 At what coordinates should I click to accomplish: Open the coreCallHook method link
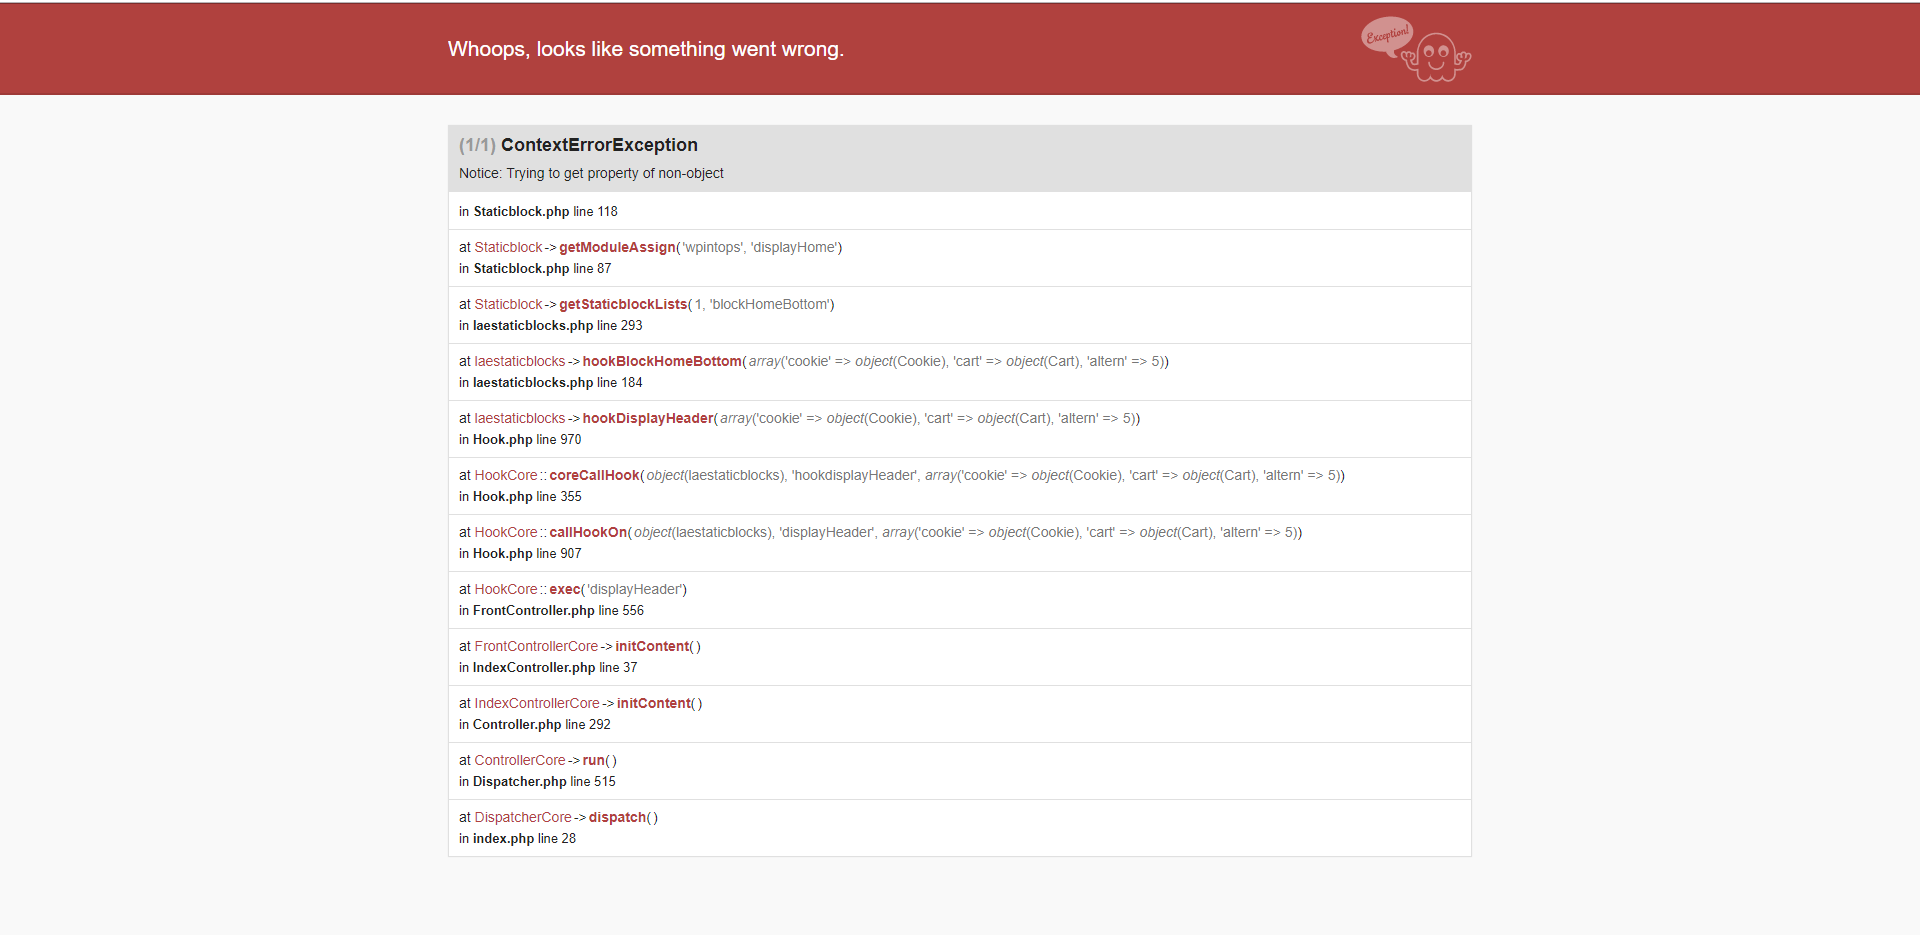[594, 475]
